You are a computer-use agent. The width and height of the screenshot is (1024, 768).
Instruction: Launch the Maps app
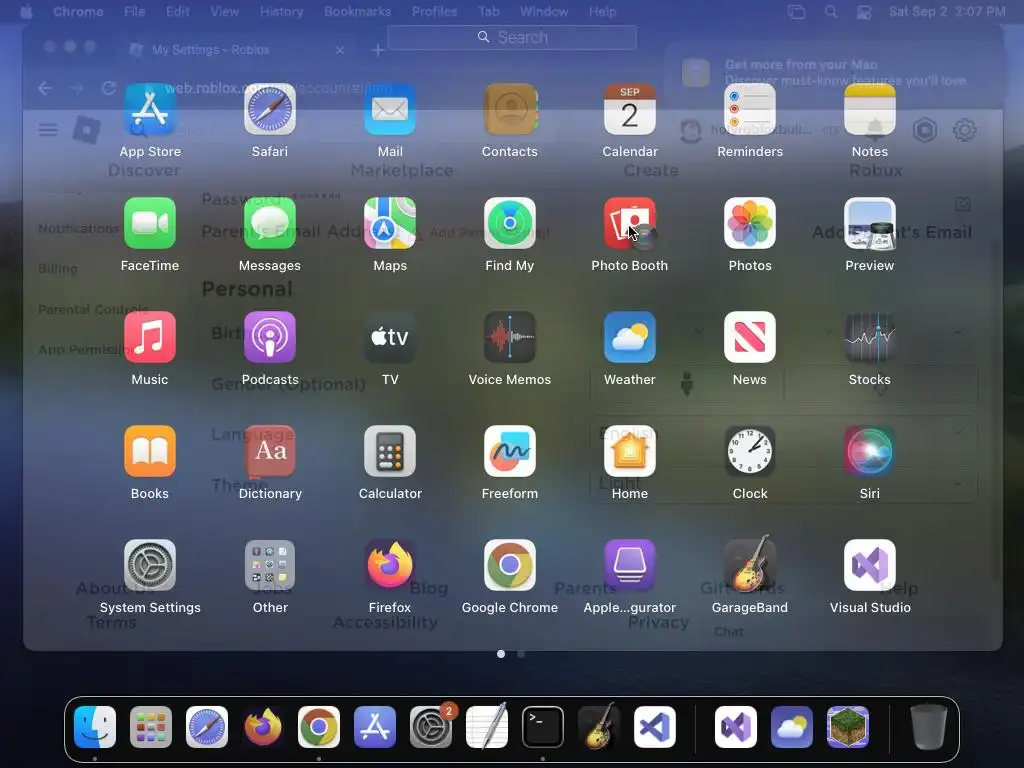point(390,223)
